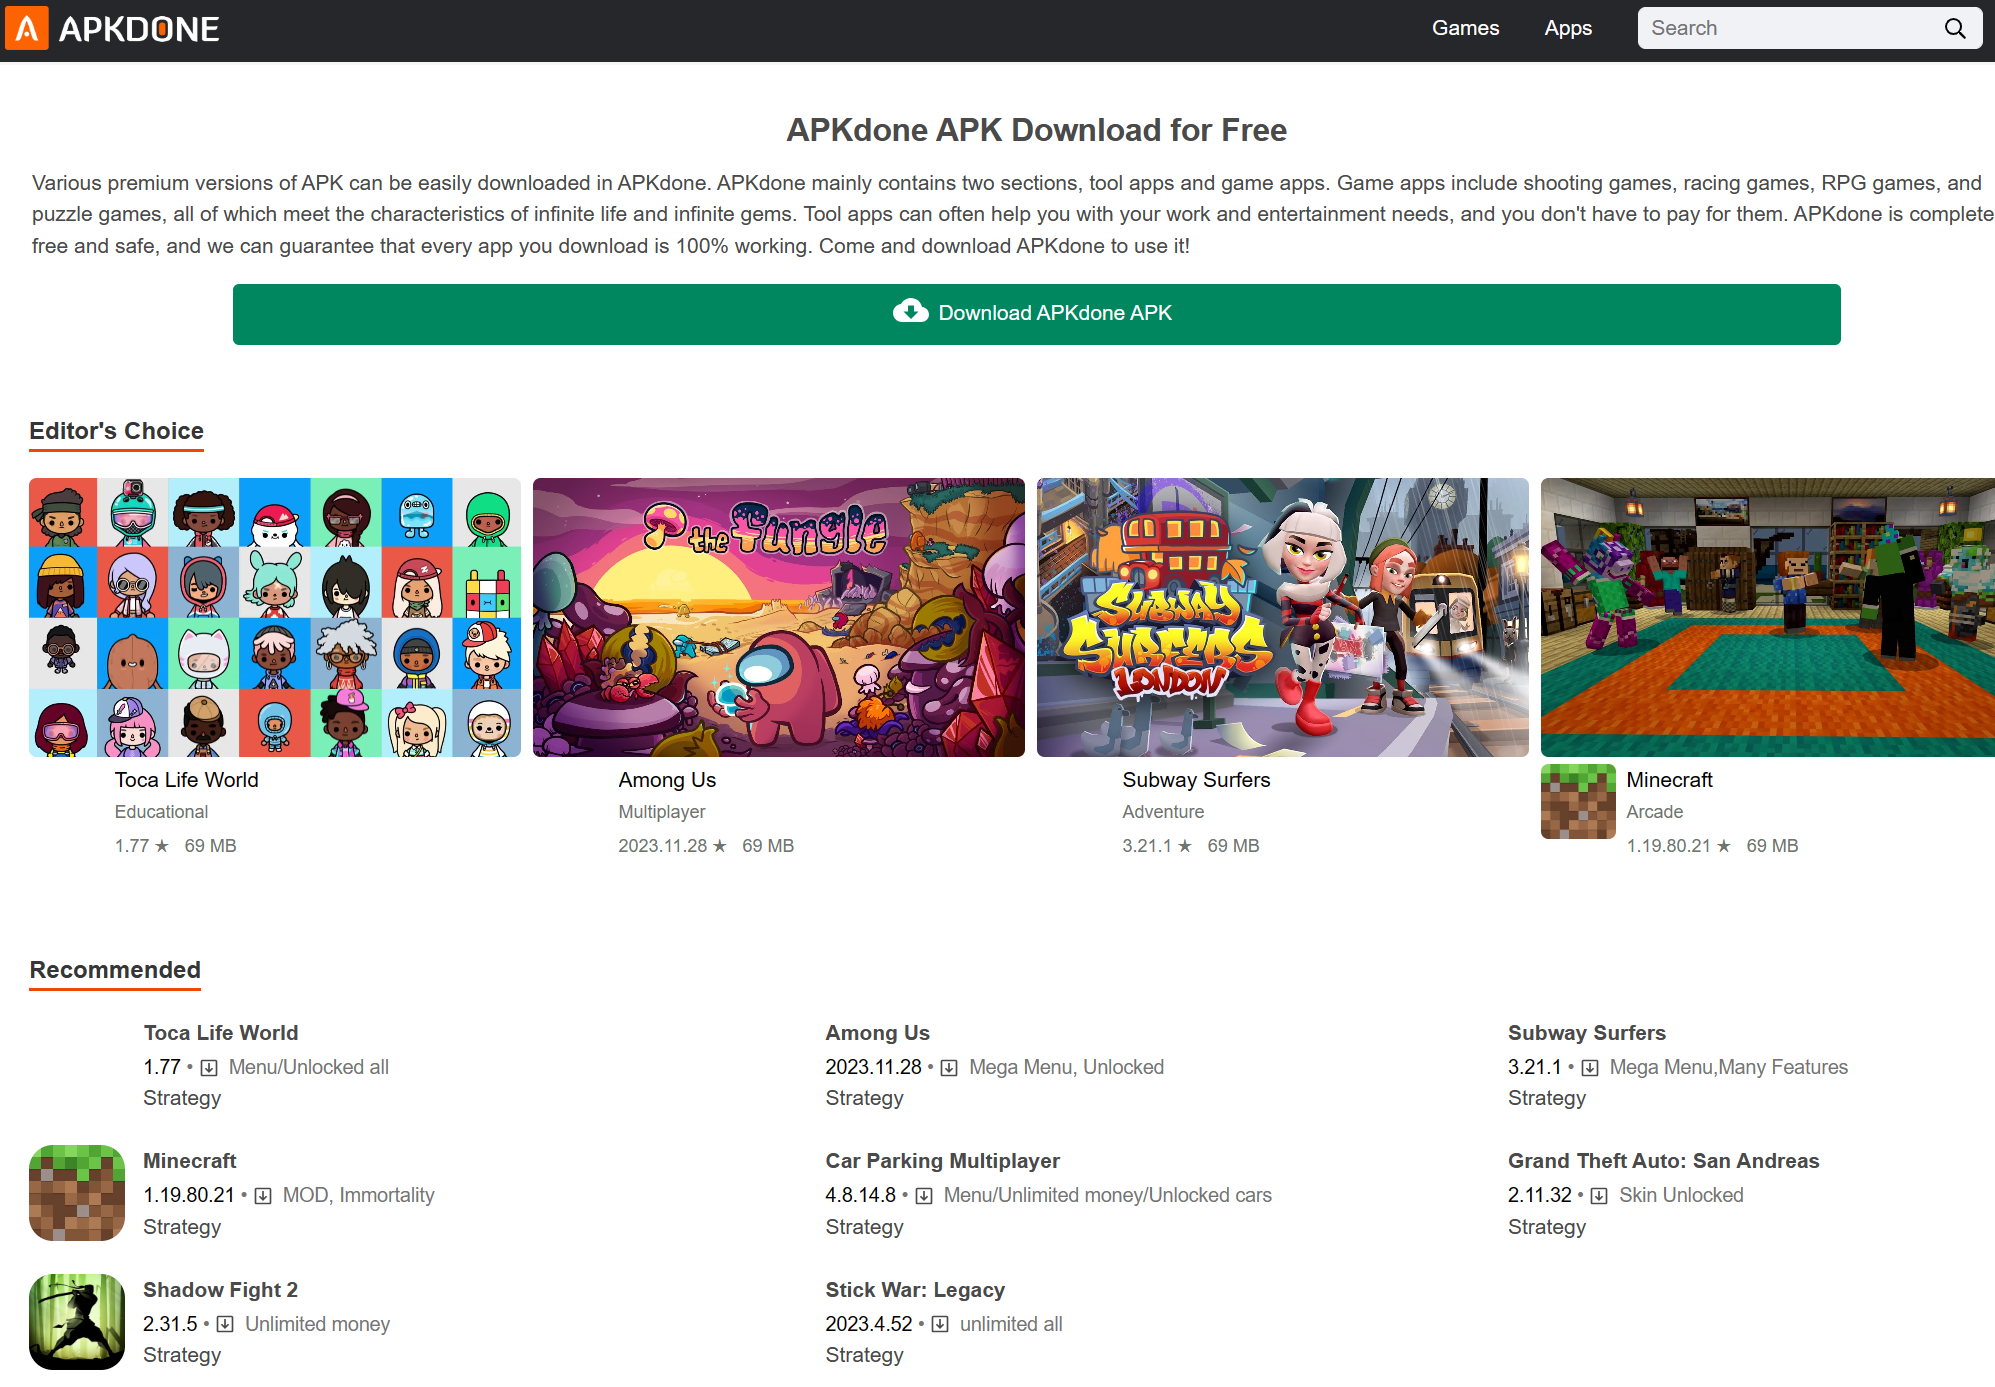Open the Games menu
Screen dimensions: 1995x1387
coord(1465,29)
